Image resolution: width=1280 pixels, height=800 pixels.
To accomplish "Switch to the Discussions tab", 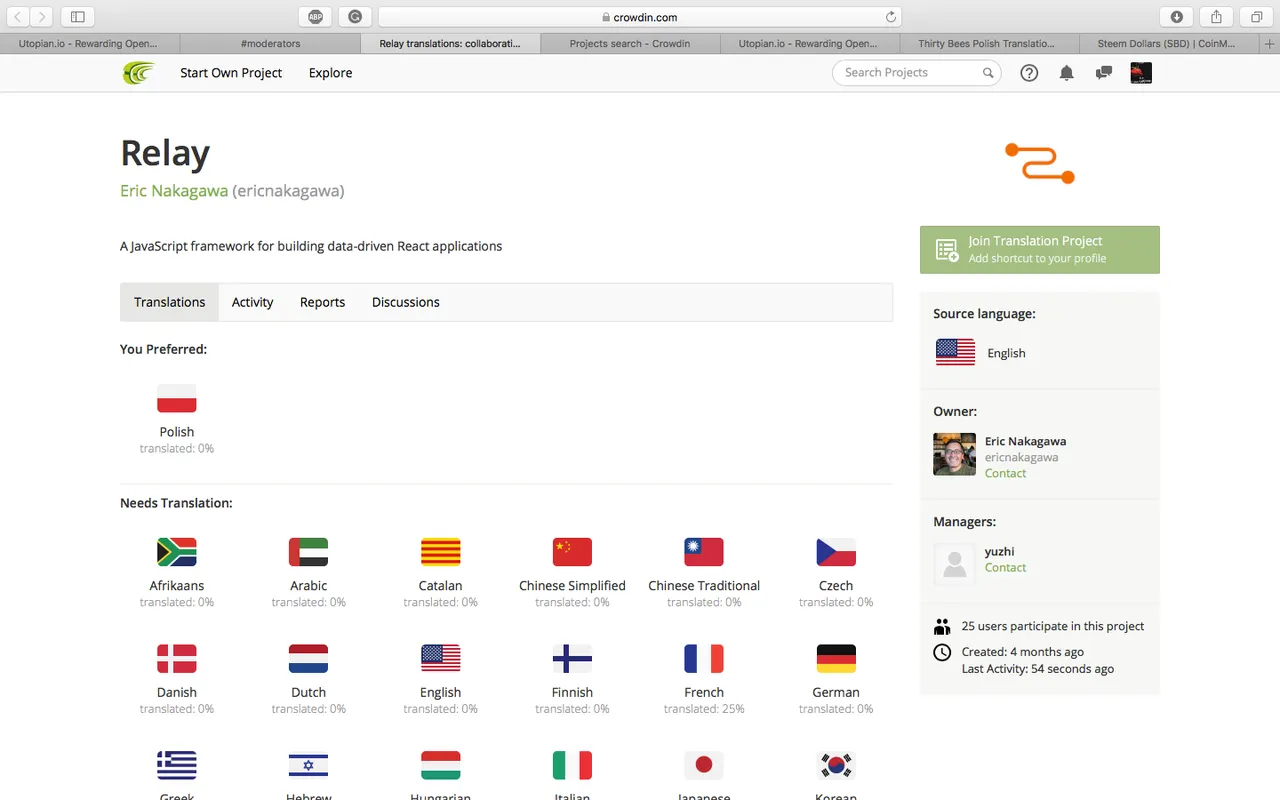I will click(406, 302).
